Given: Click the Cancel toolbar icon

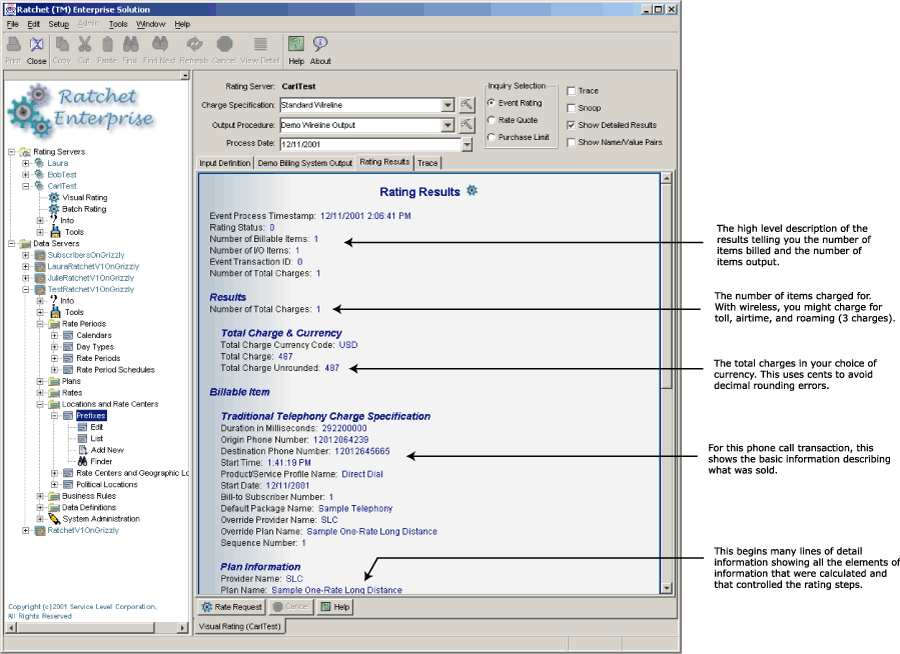Looking at the screenshot, I should pyautogui.click(x=224, y=45).
